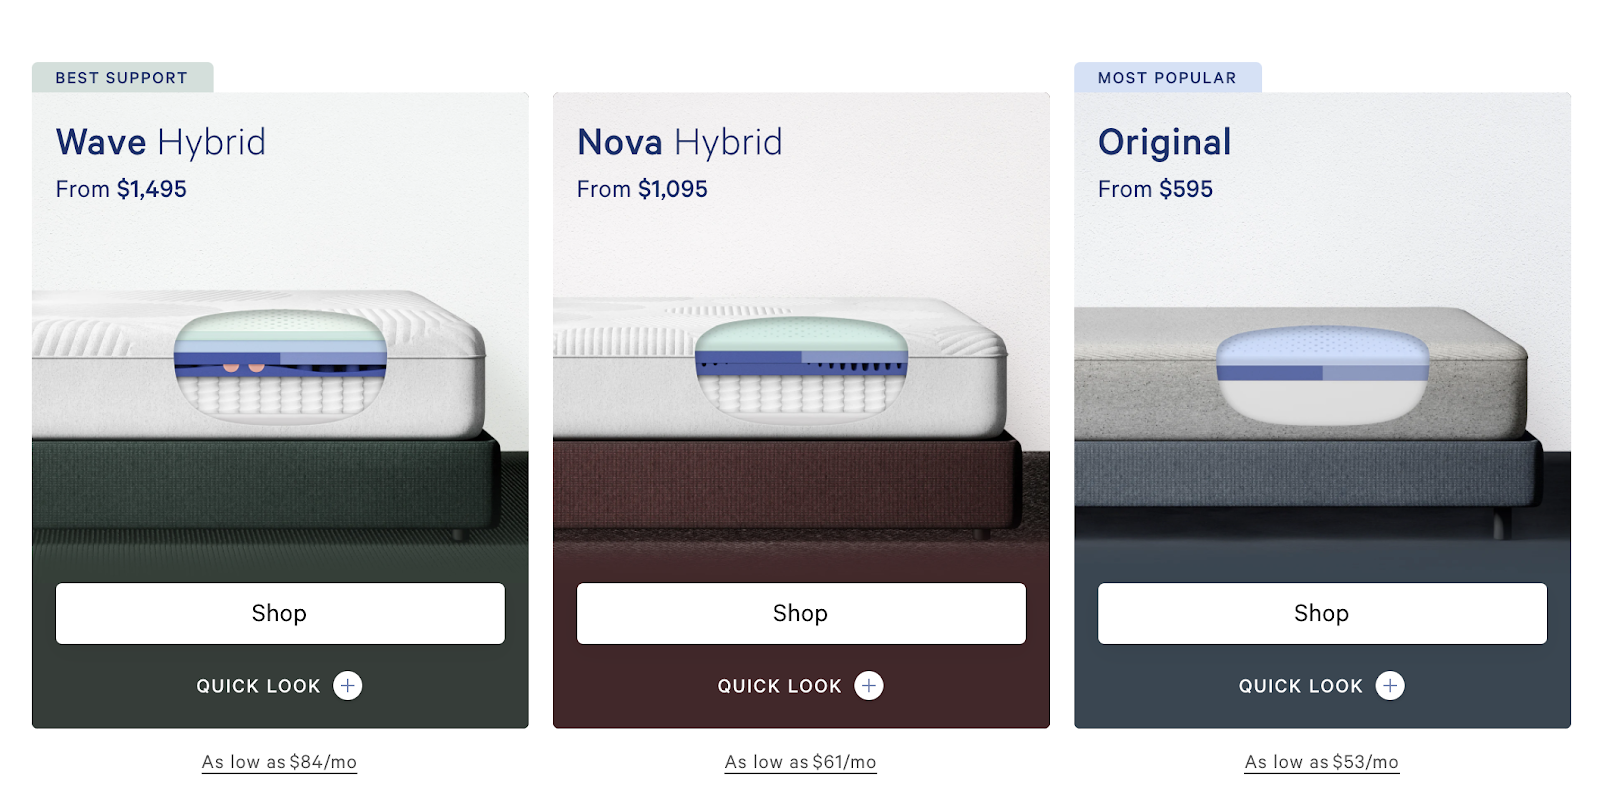
Task: Select the Original mattress title
Action: tap(1165, 143)
